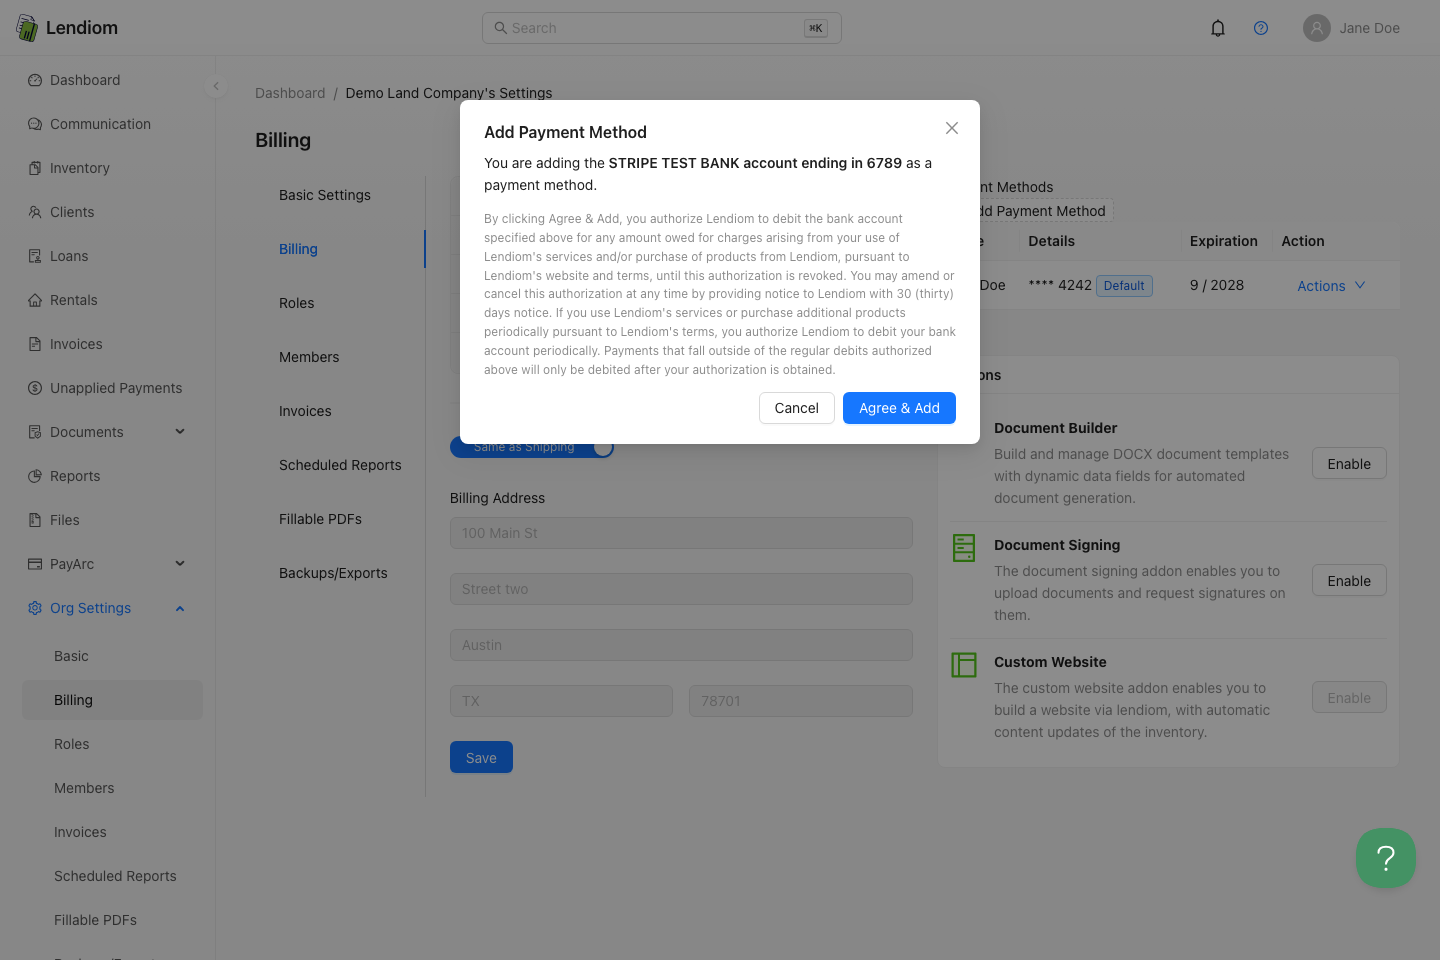
Task: Select the Roles settings tab
Action: tap(297, 303)
